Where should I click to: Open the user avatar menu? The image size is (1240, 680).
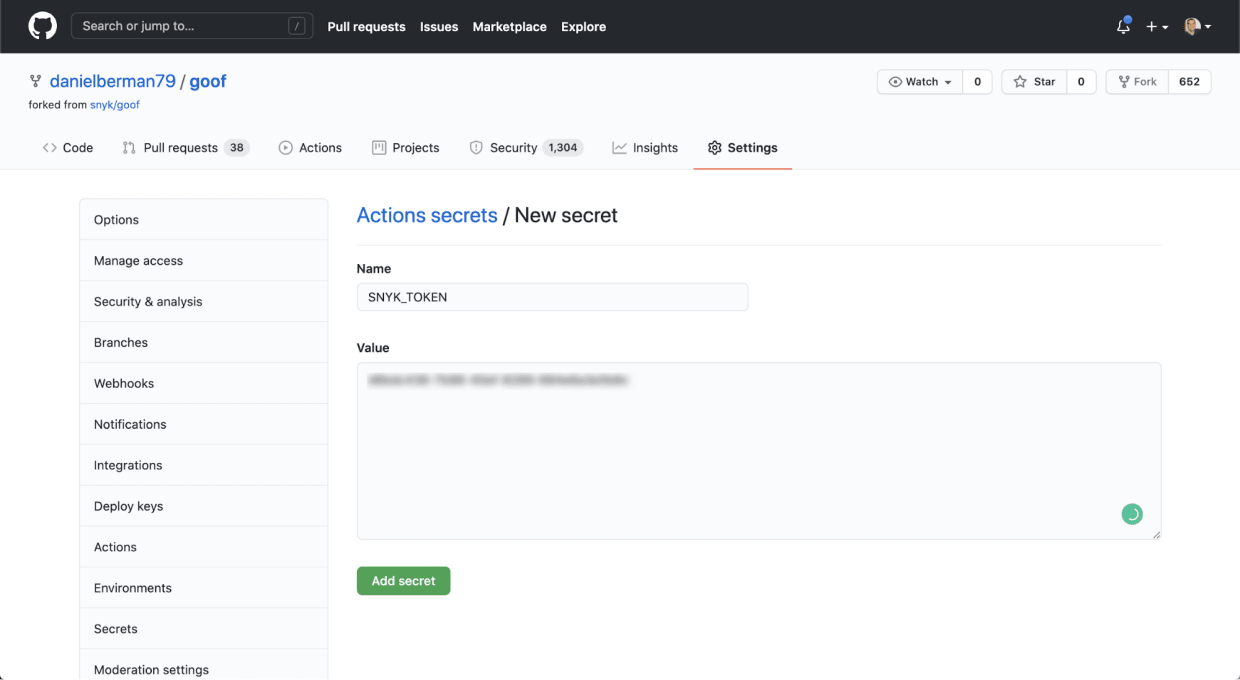[x=1197, y=27]
